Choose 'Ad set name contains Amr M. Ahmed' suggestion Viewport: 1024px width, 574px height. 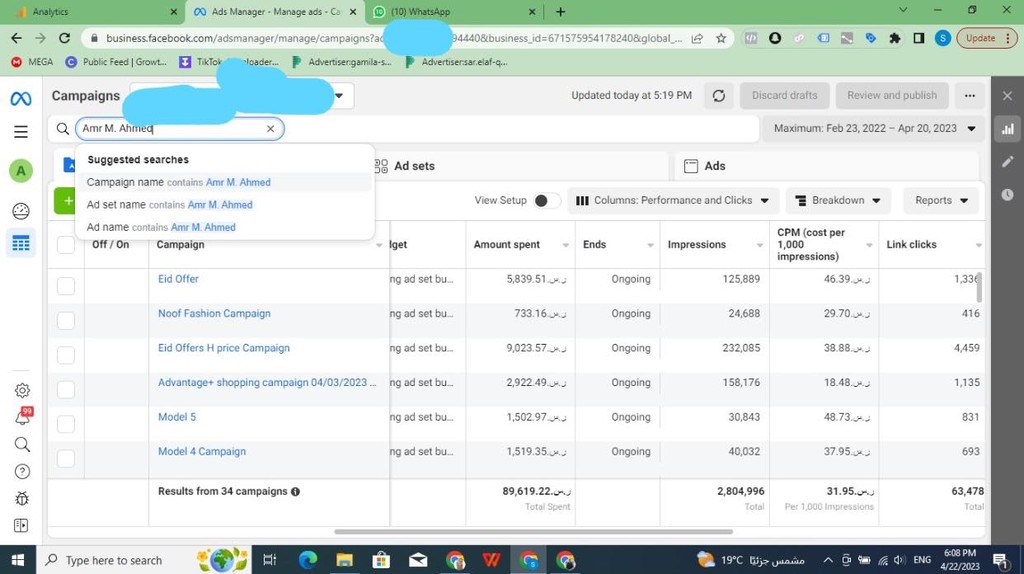pos(224,205)
